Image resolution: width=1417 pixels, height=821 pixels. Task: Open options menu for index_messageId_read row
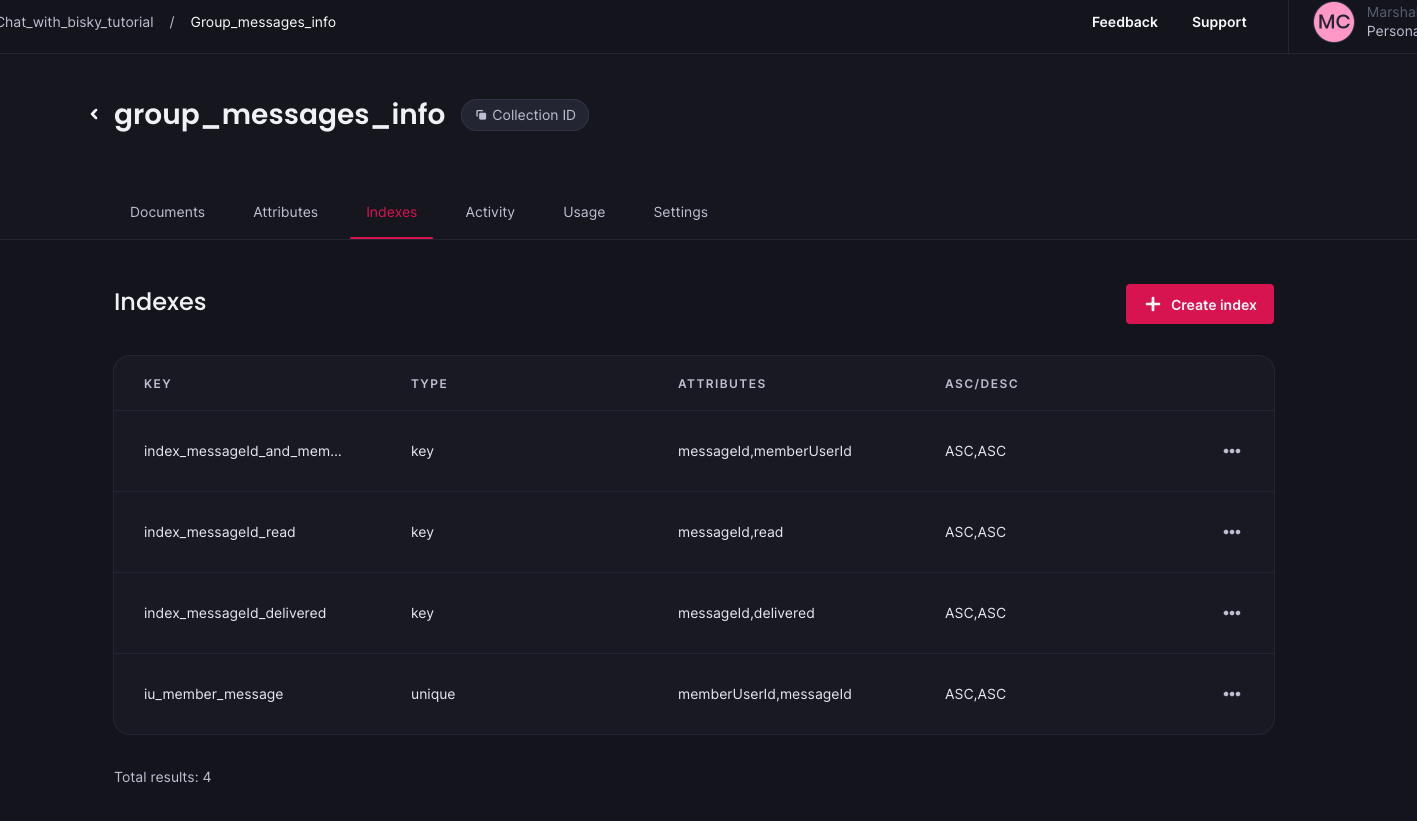click(x=1231, y=532)
